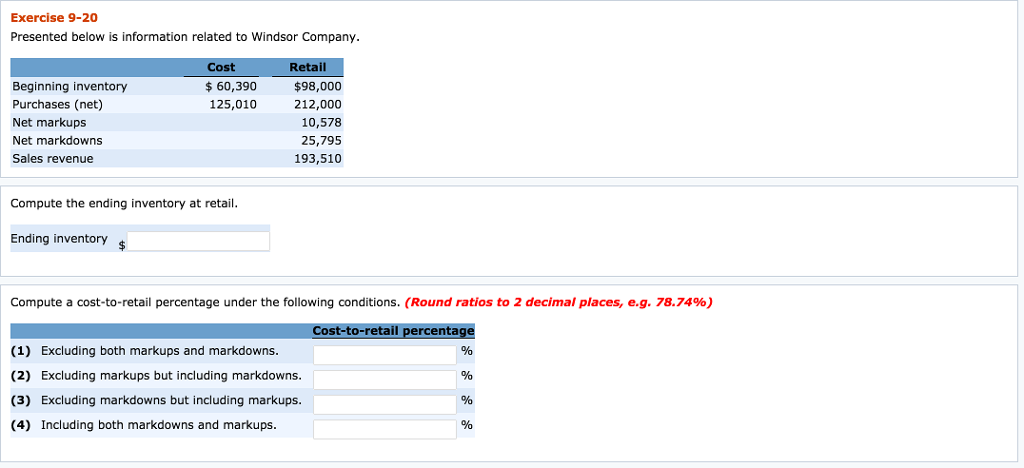Select the 125,010 purchases cost value

pyautogui.click(x=233, y=104)
